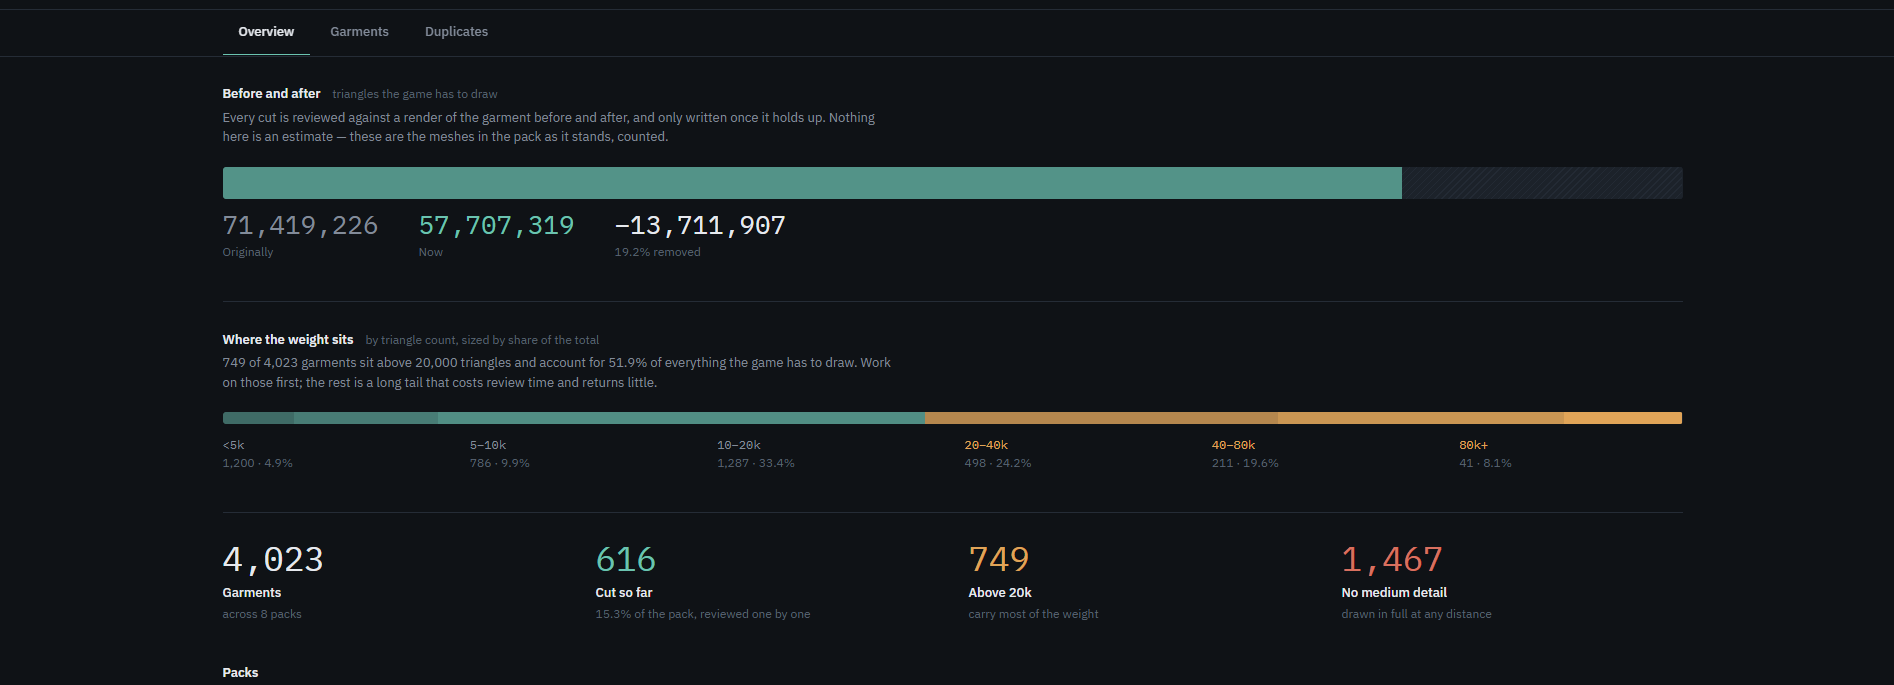Click the hatched removed portion of the bar
This screenshot has height=685, width=1894.
pos(1542,183)
